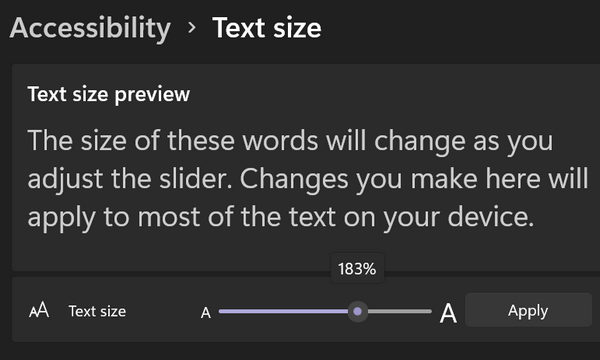Click the gray unfilled slider track
This screenshot has height=360, width=600.
pyautogui.click(x=399, y=311)
